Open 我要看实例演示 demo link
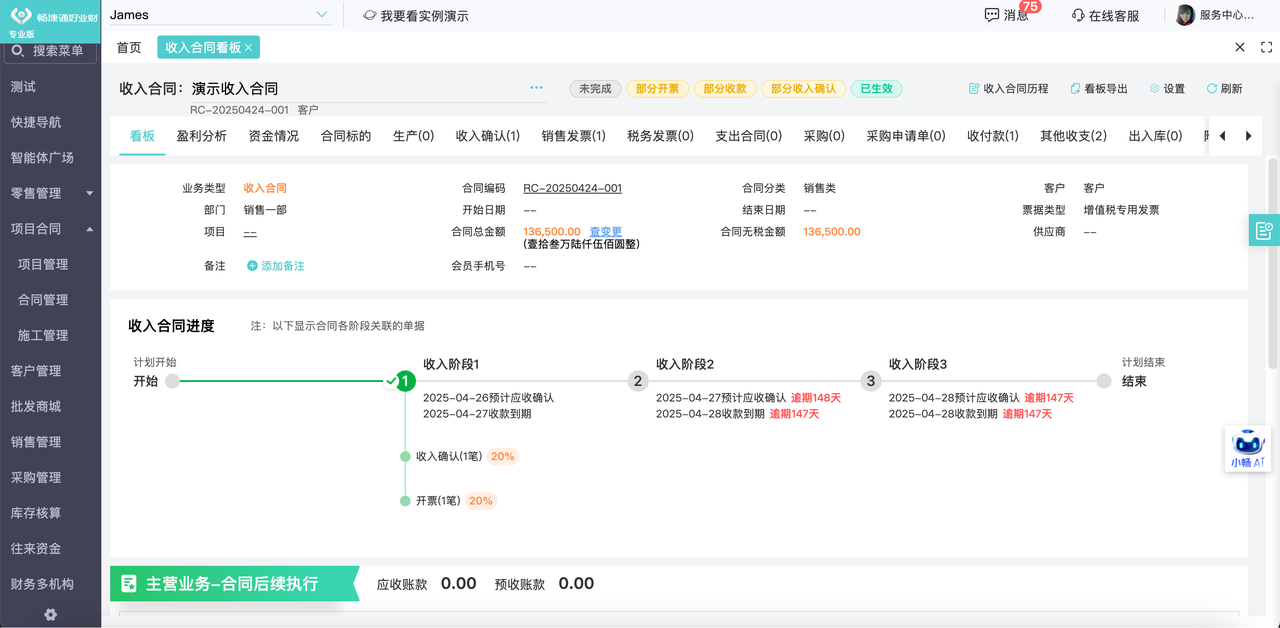Viewport: 1280px width, 628px height. point(416,16)
